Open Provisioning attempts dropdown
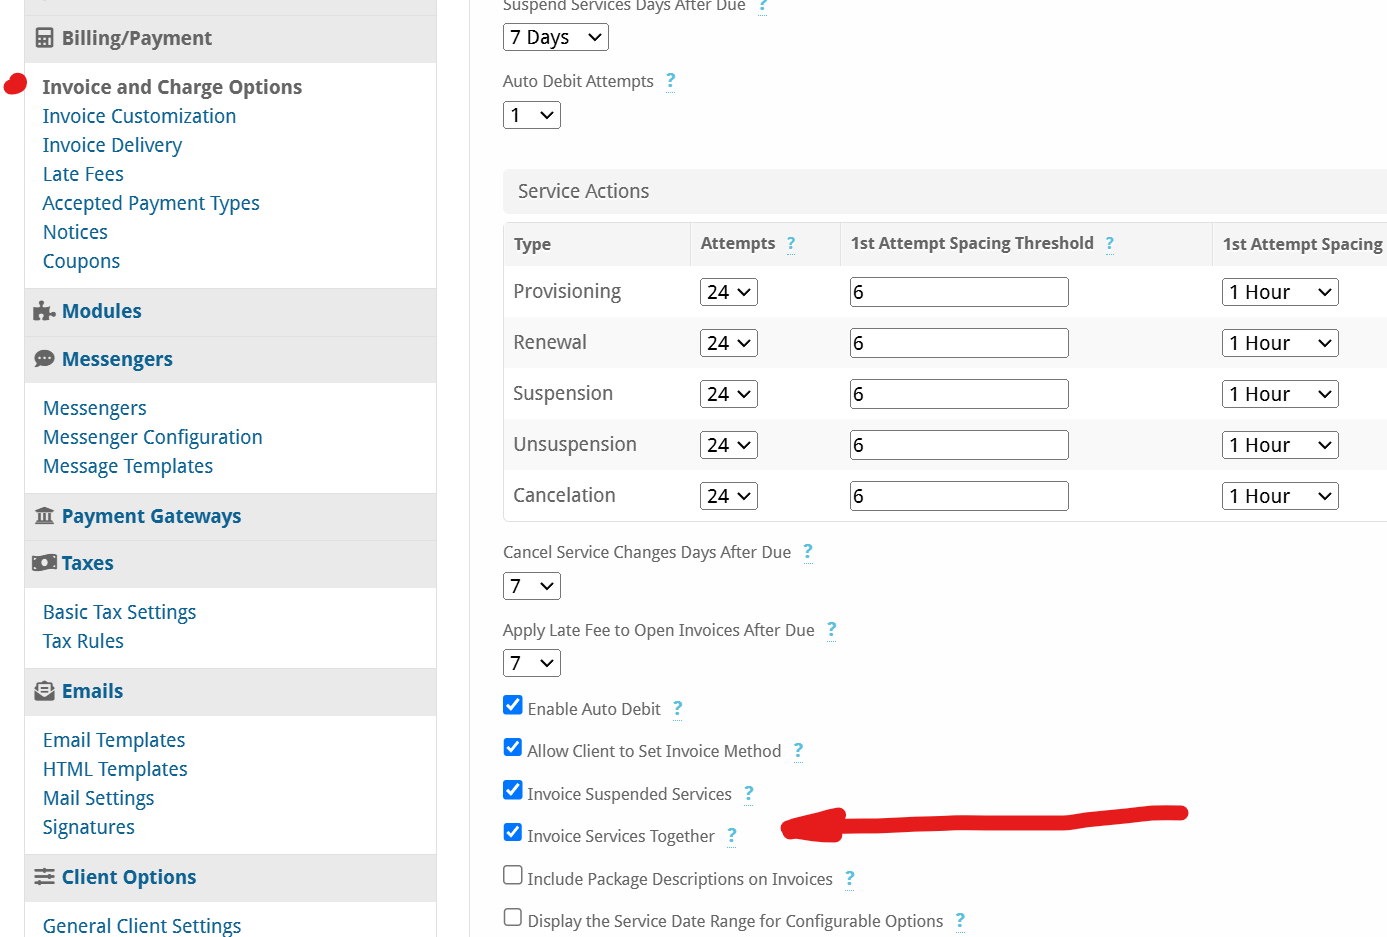The height and width of the screenshot is (937, 1387). pos(728,292)
